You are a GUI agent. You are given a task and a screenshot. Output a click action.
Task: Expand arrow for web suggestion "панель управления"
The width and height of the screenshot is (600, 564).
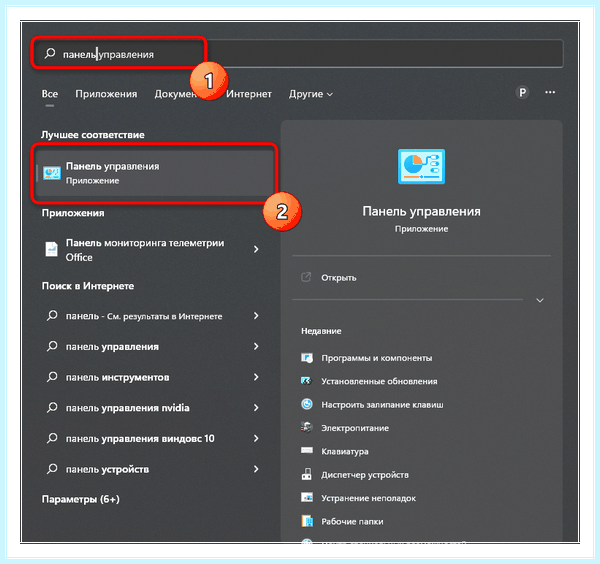256,346
